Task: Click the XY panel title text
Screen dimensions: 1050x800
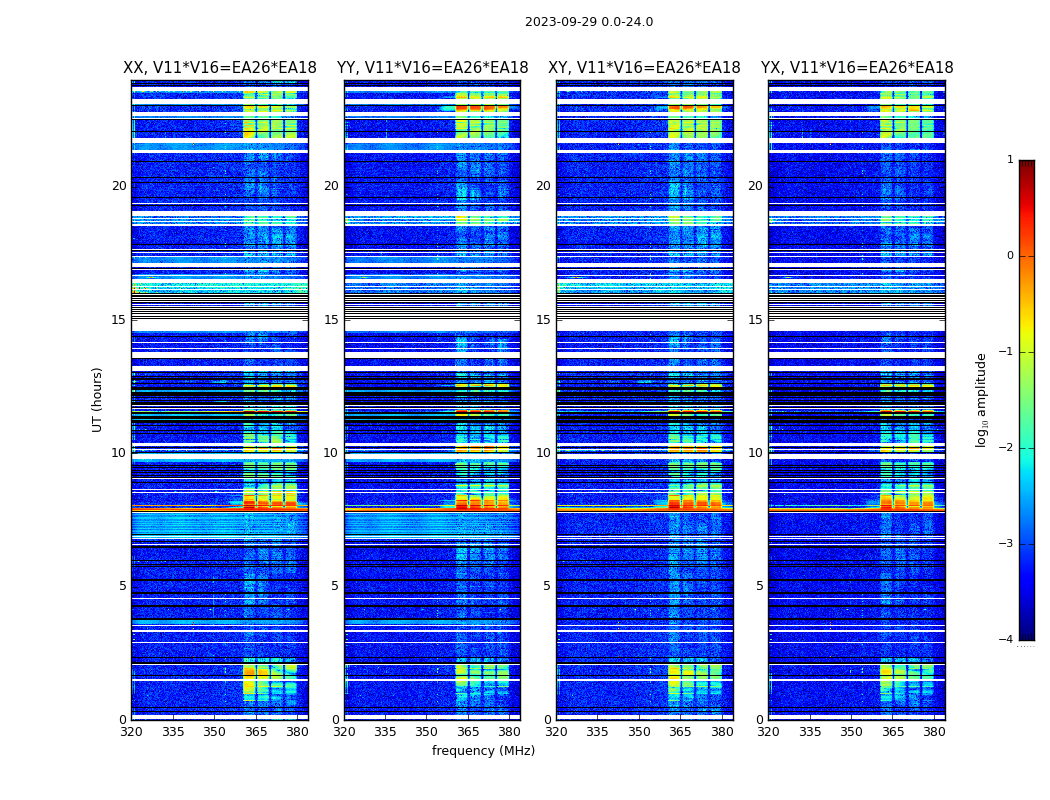Action: click(x=644, y=68)
